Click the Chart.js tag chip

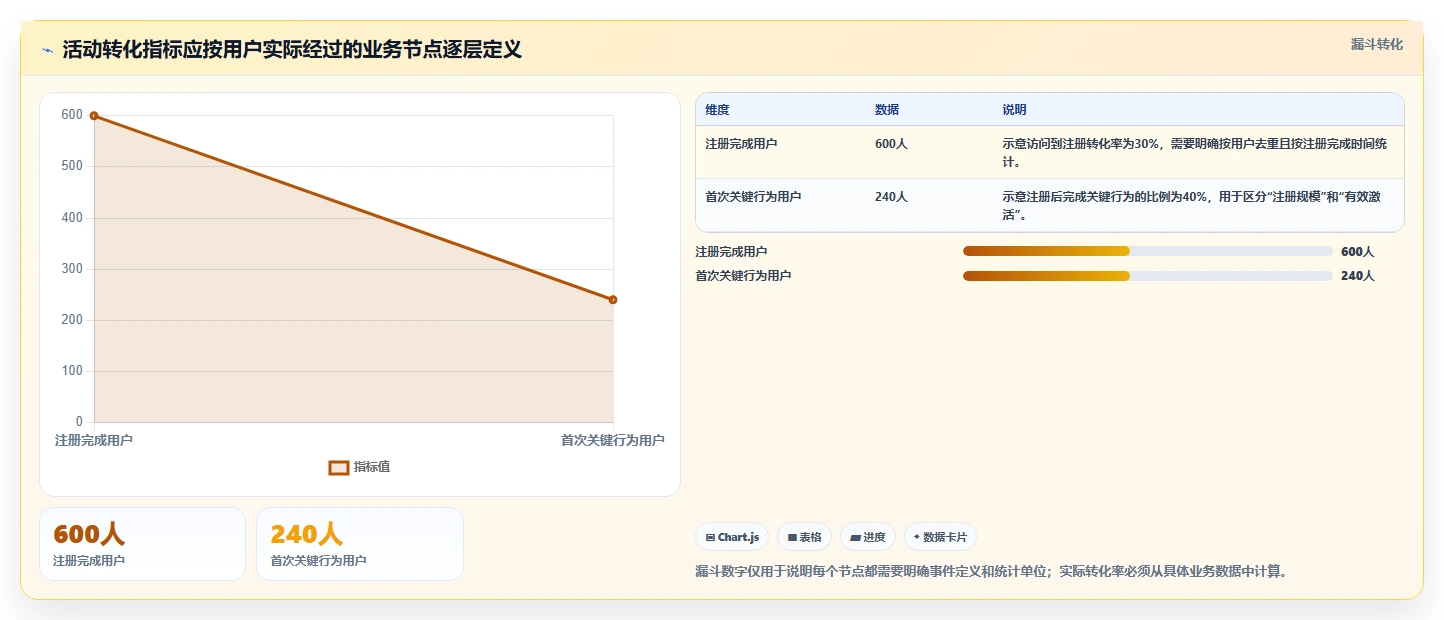(x=732, y=537)
